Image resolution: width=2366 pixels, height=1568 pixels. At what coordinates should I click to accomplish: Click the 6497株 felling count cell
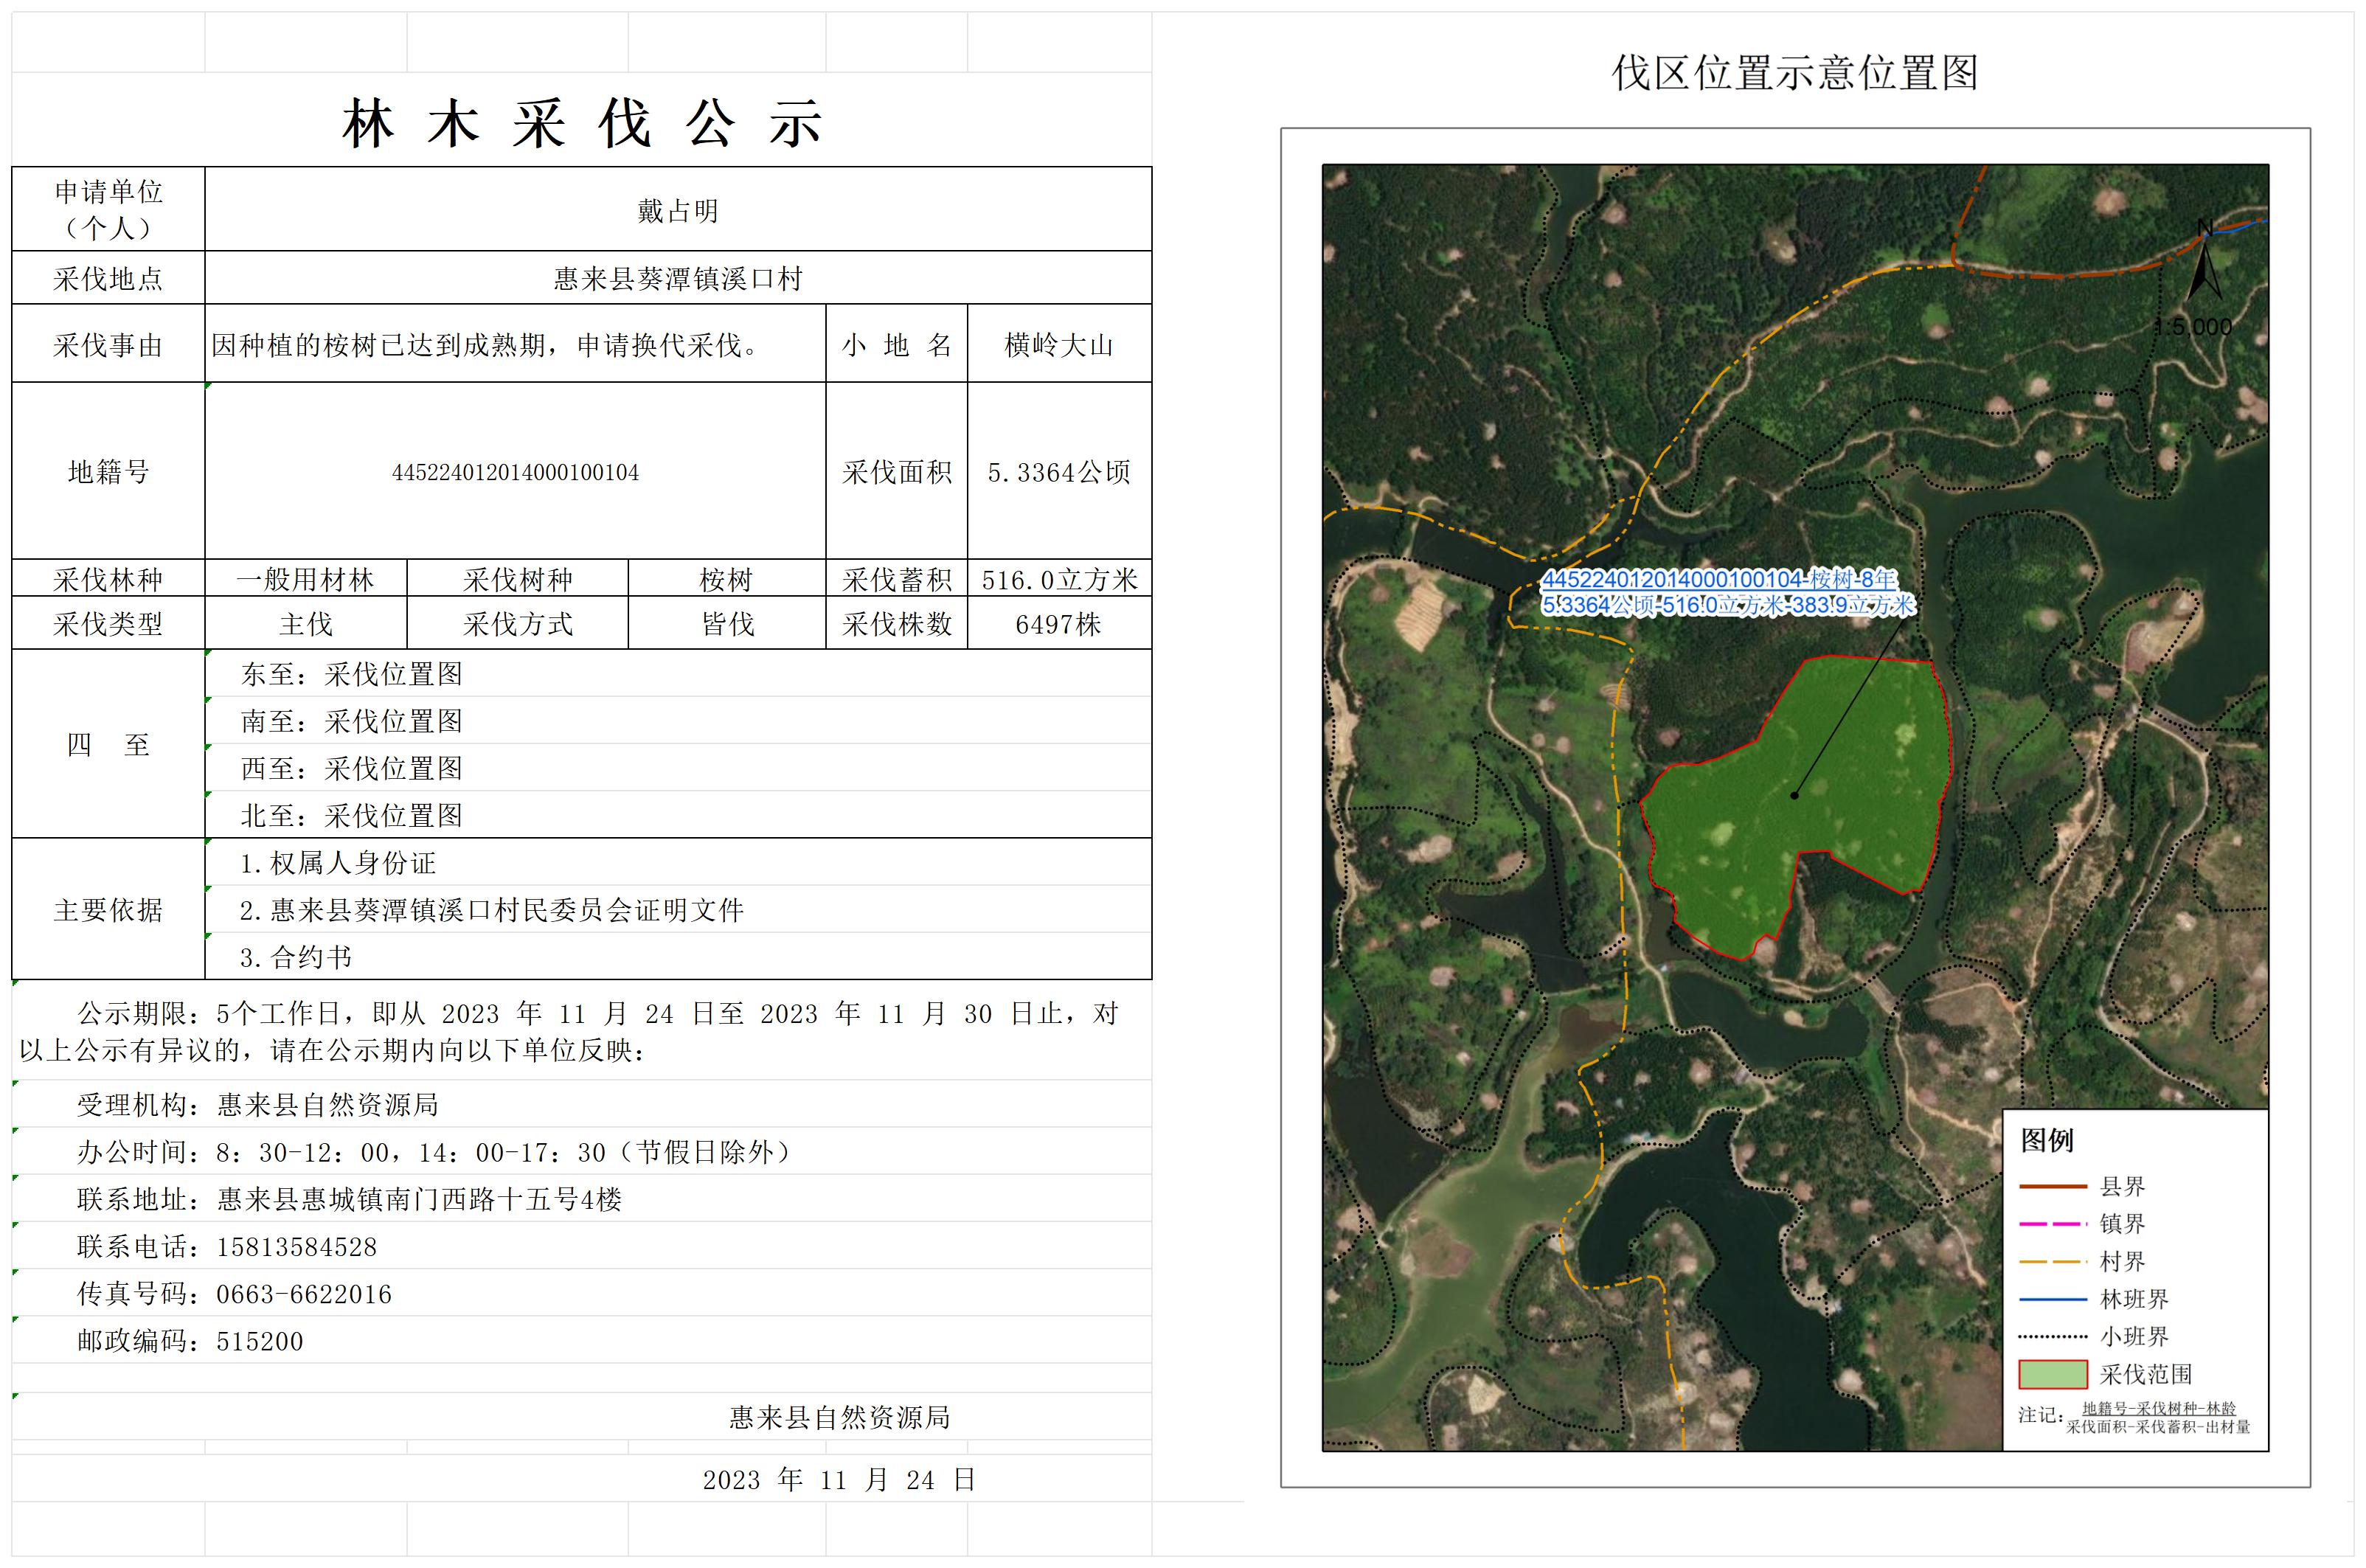tap(1058, 624)
